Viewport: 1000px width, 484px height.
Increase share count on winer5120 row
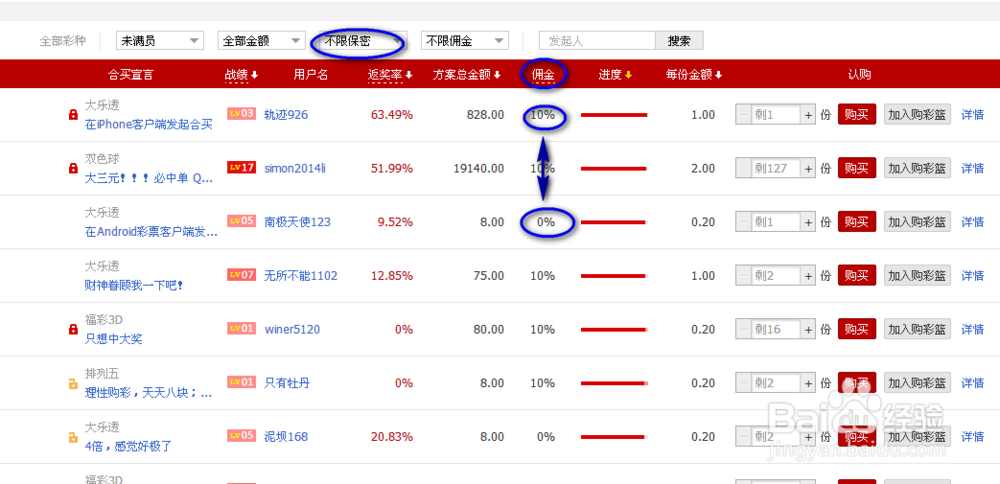[808, 329]
